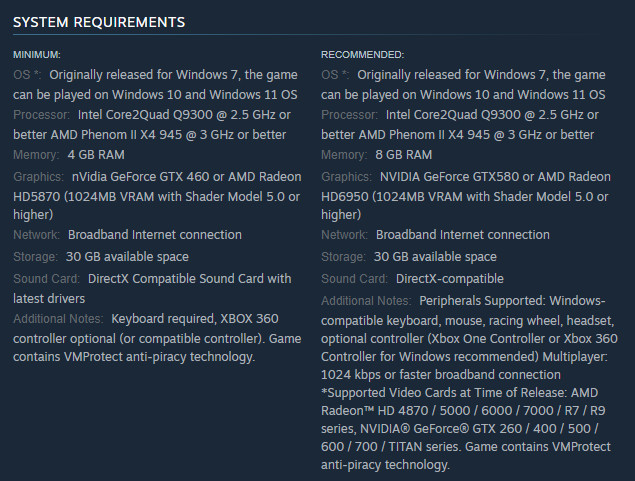The height and width of the screenshot is (481, 635).
Task: Click '*Supported Video Cards at Time of Release' line
Action: click(x=460, y=393)
